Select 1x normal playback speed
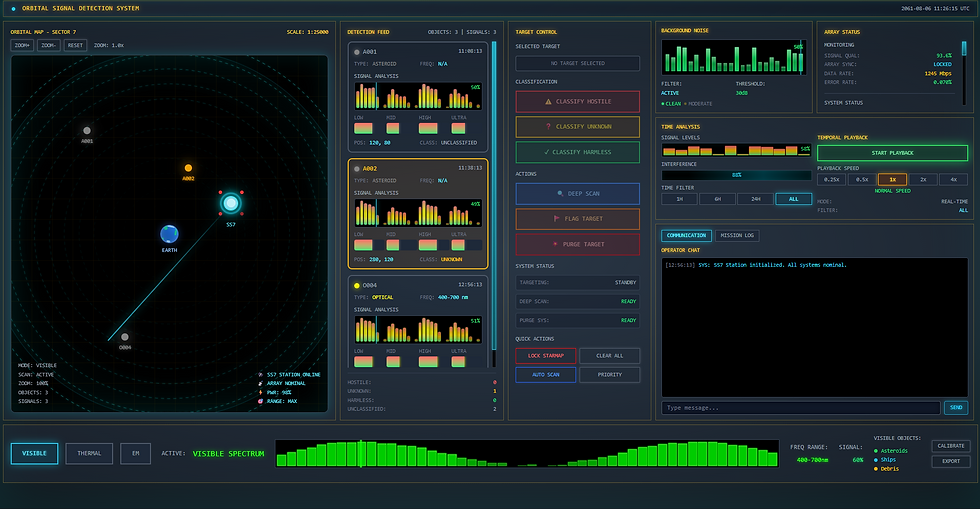This screenshot has height=509, width=980. coord(892,179)
